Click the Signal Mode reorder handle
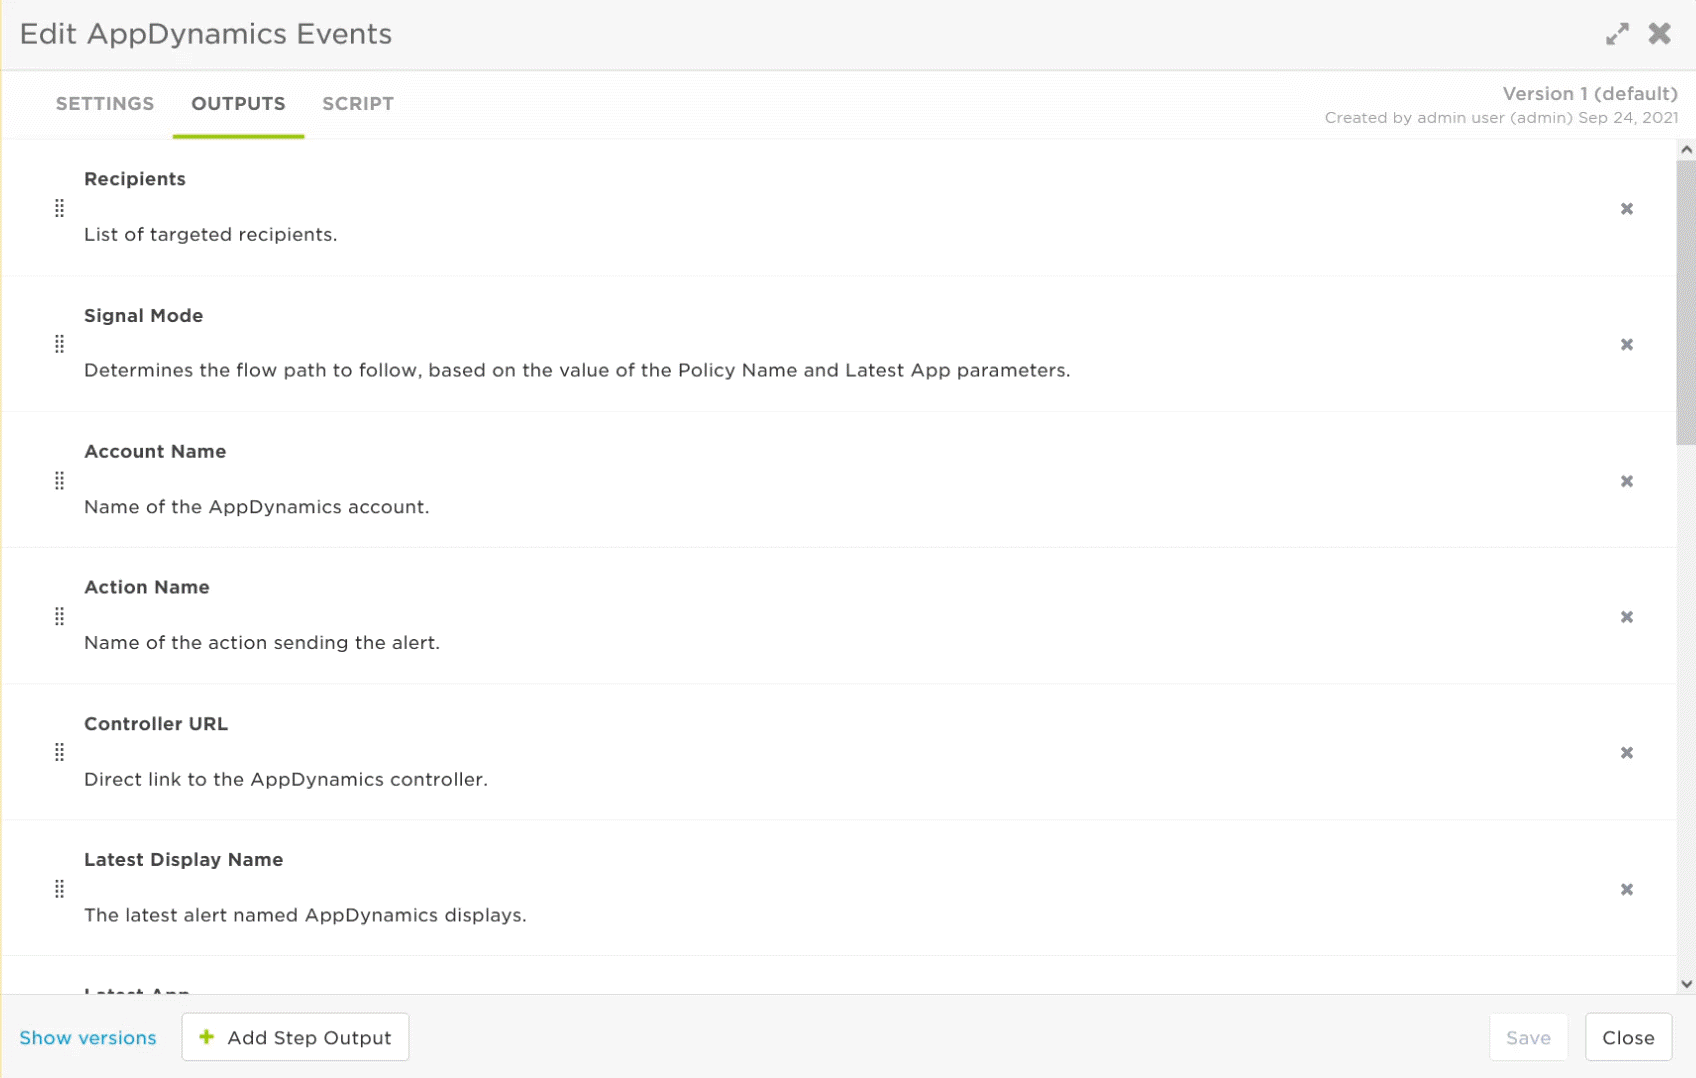1696x1078 pixels. click(59, 344)
